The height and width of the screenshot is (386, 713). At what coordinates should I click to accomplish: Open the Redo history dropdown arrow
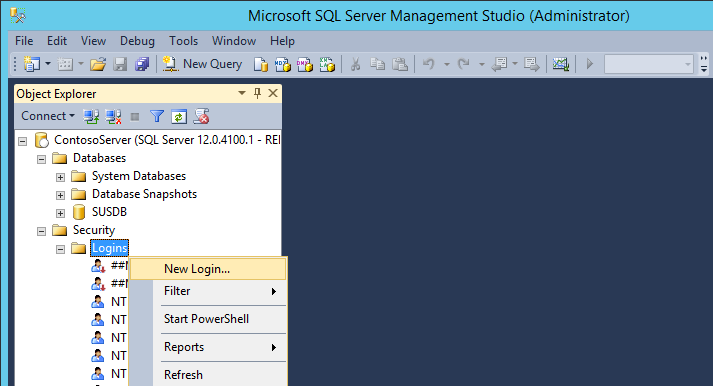coord(482,65)
